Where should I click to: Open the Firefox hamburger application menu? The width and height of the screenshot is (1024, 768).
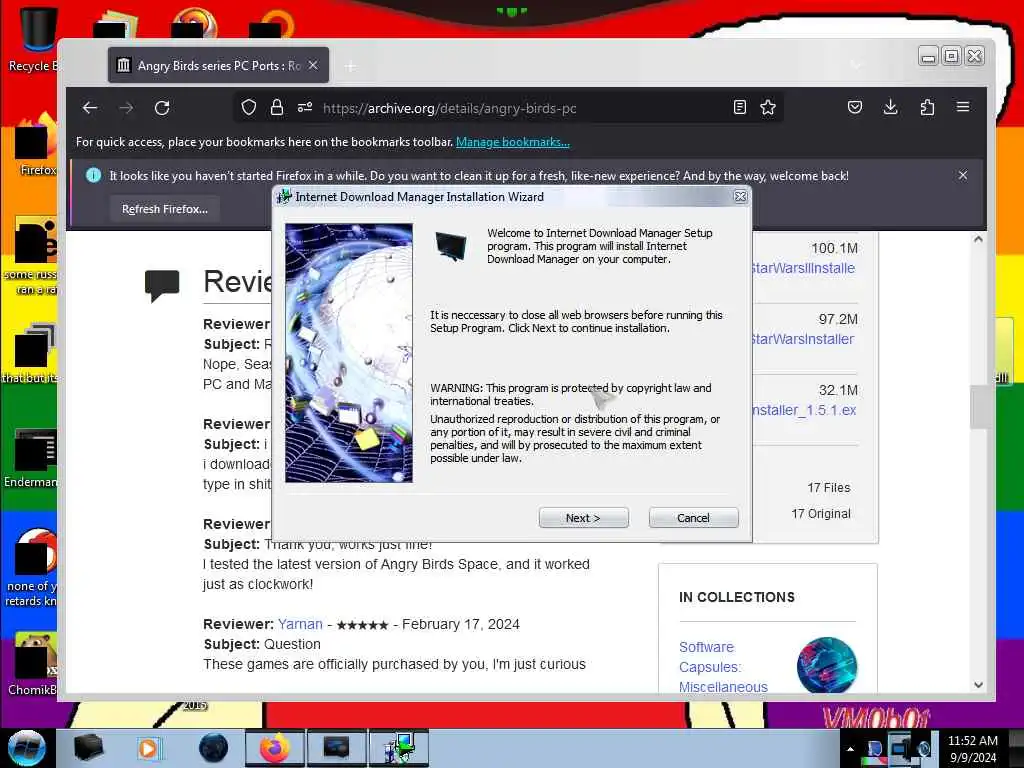(x=963, y=108)
